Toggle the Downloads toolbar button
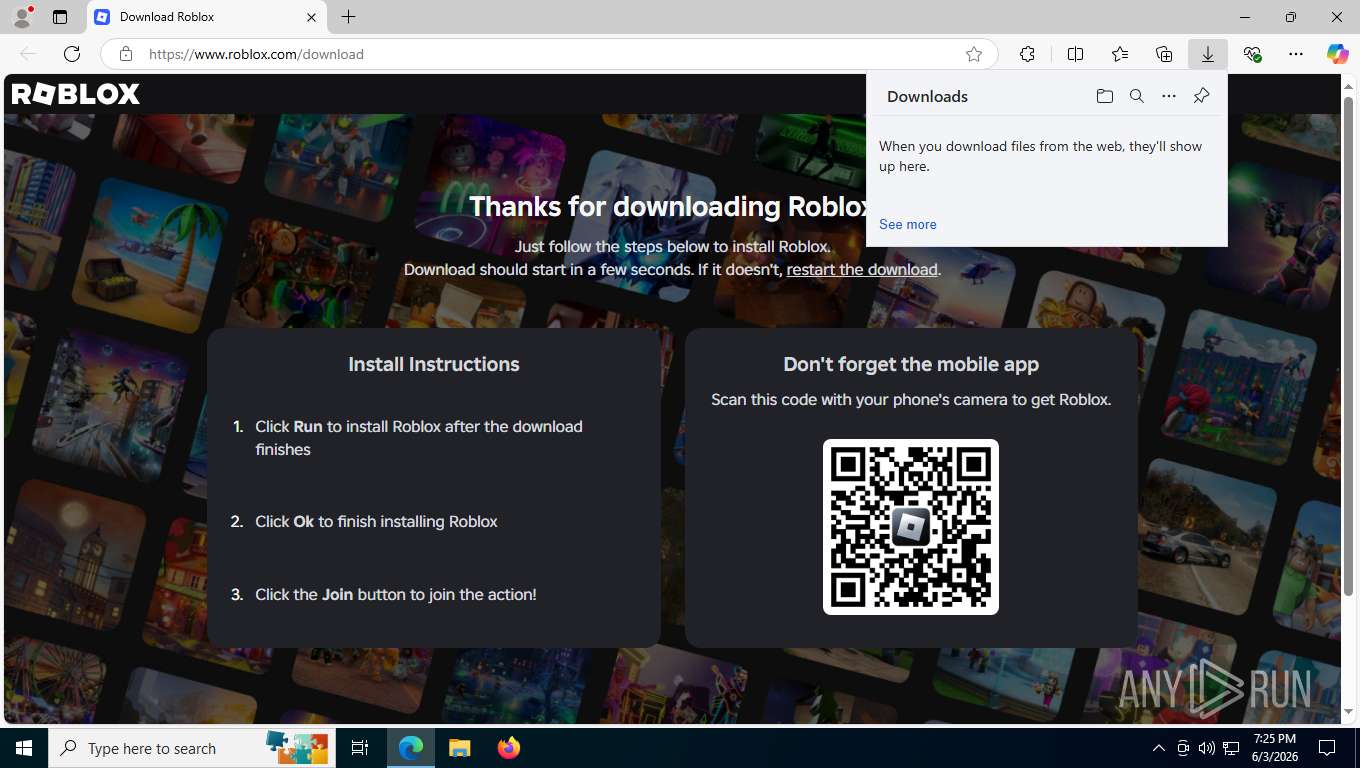The width and height of the screenshot is (1360, 768). tap(1208, 54)
